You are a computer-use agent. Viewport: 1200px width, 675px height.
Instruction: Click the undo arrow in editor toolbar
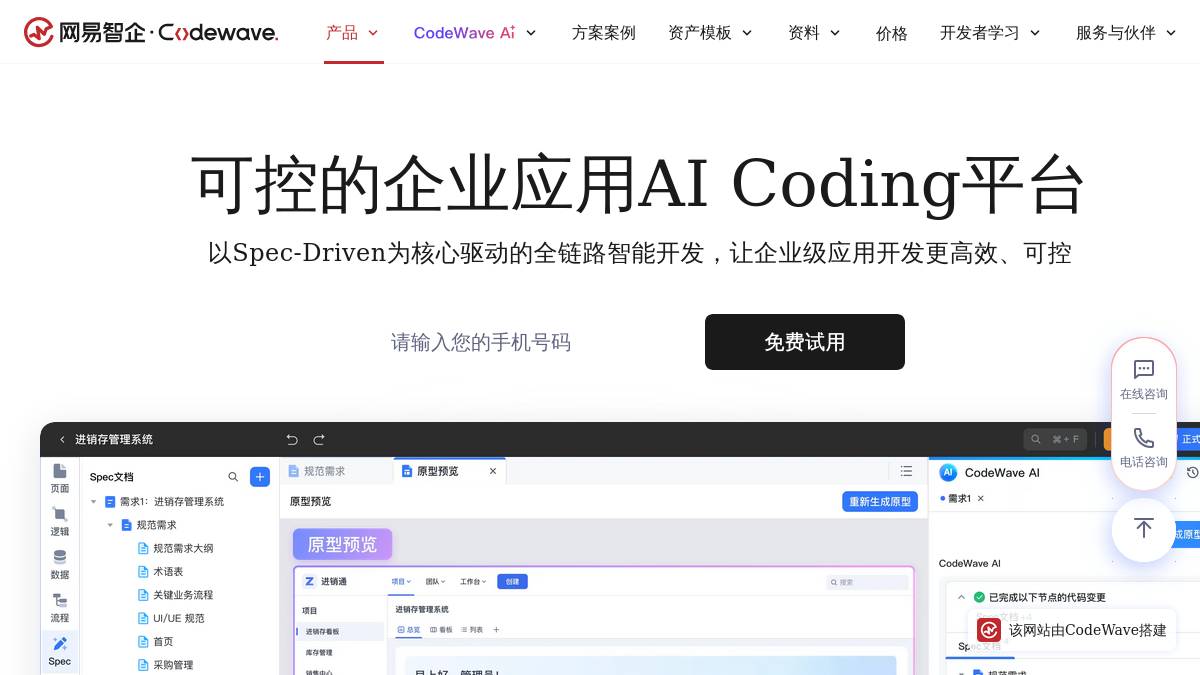[292, 439]
